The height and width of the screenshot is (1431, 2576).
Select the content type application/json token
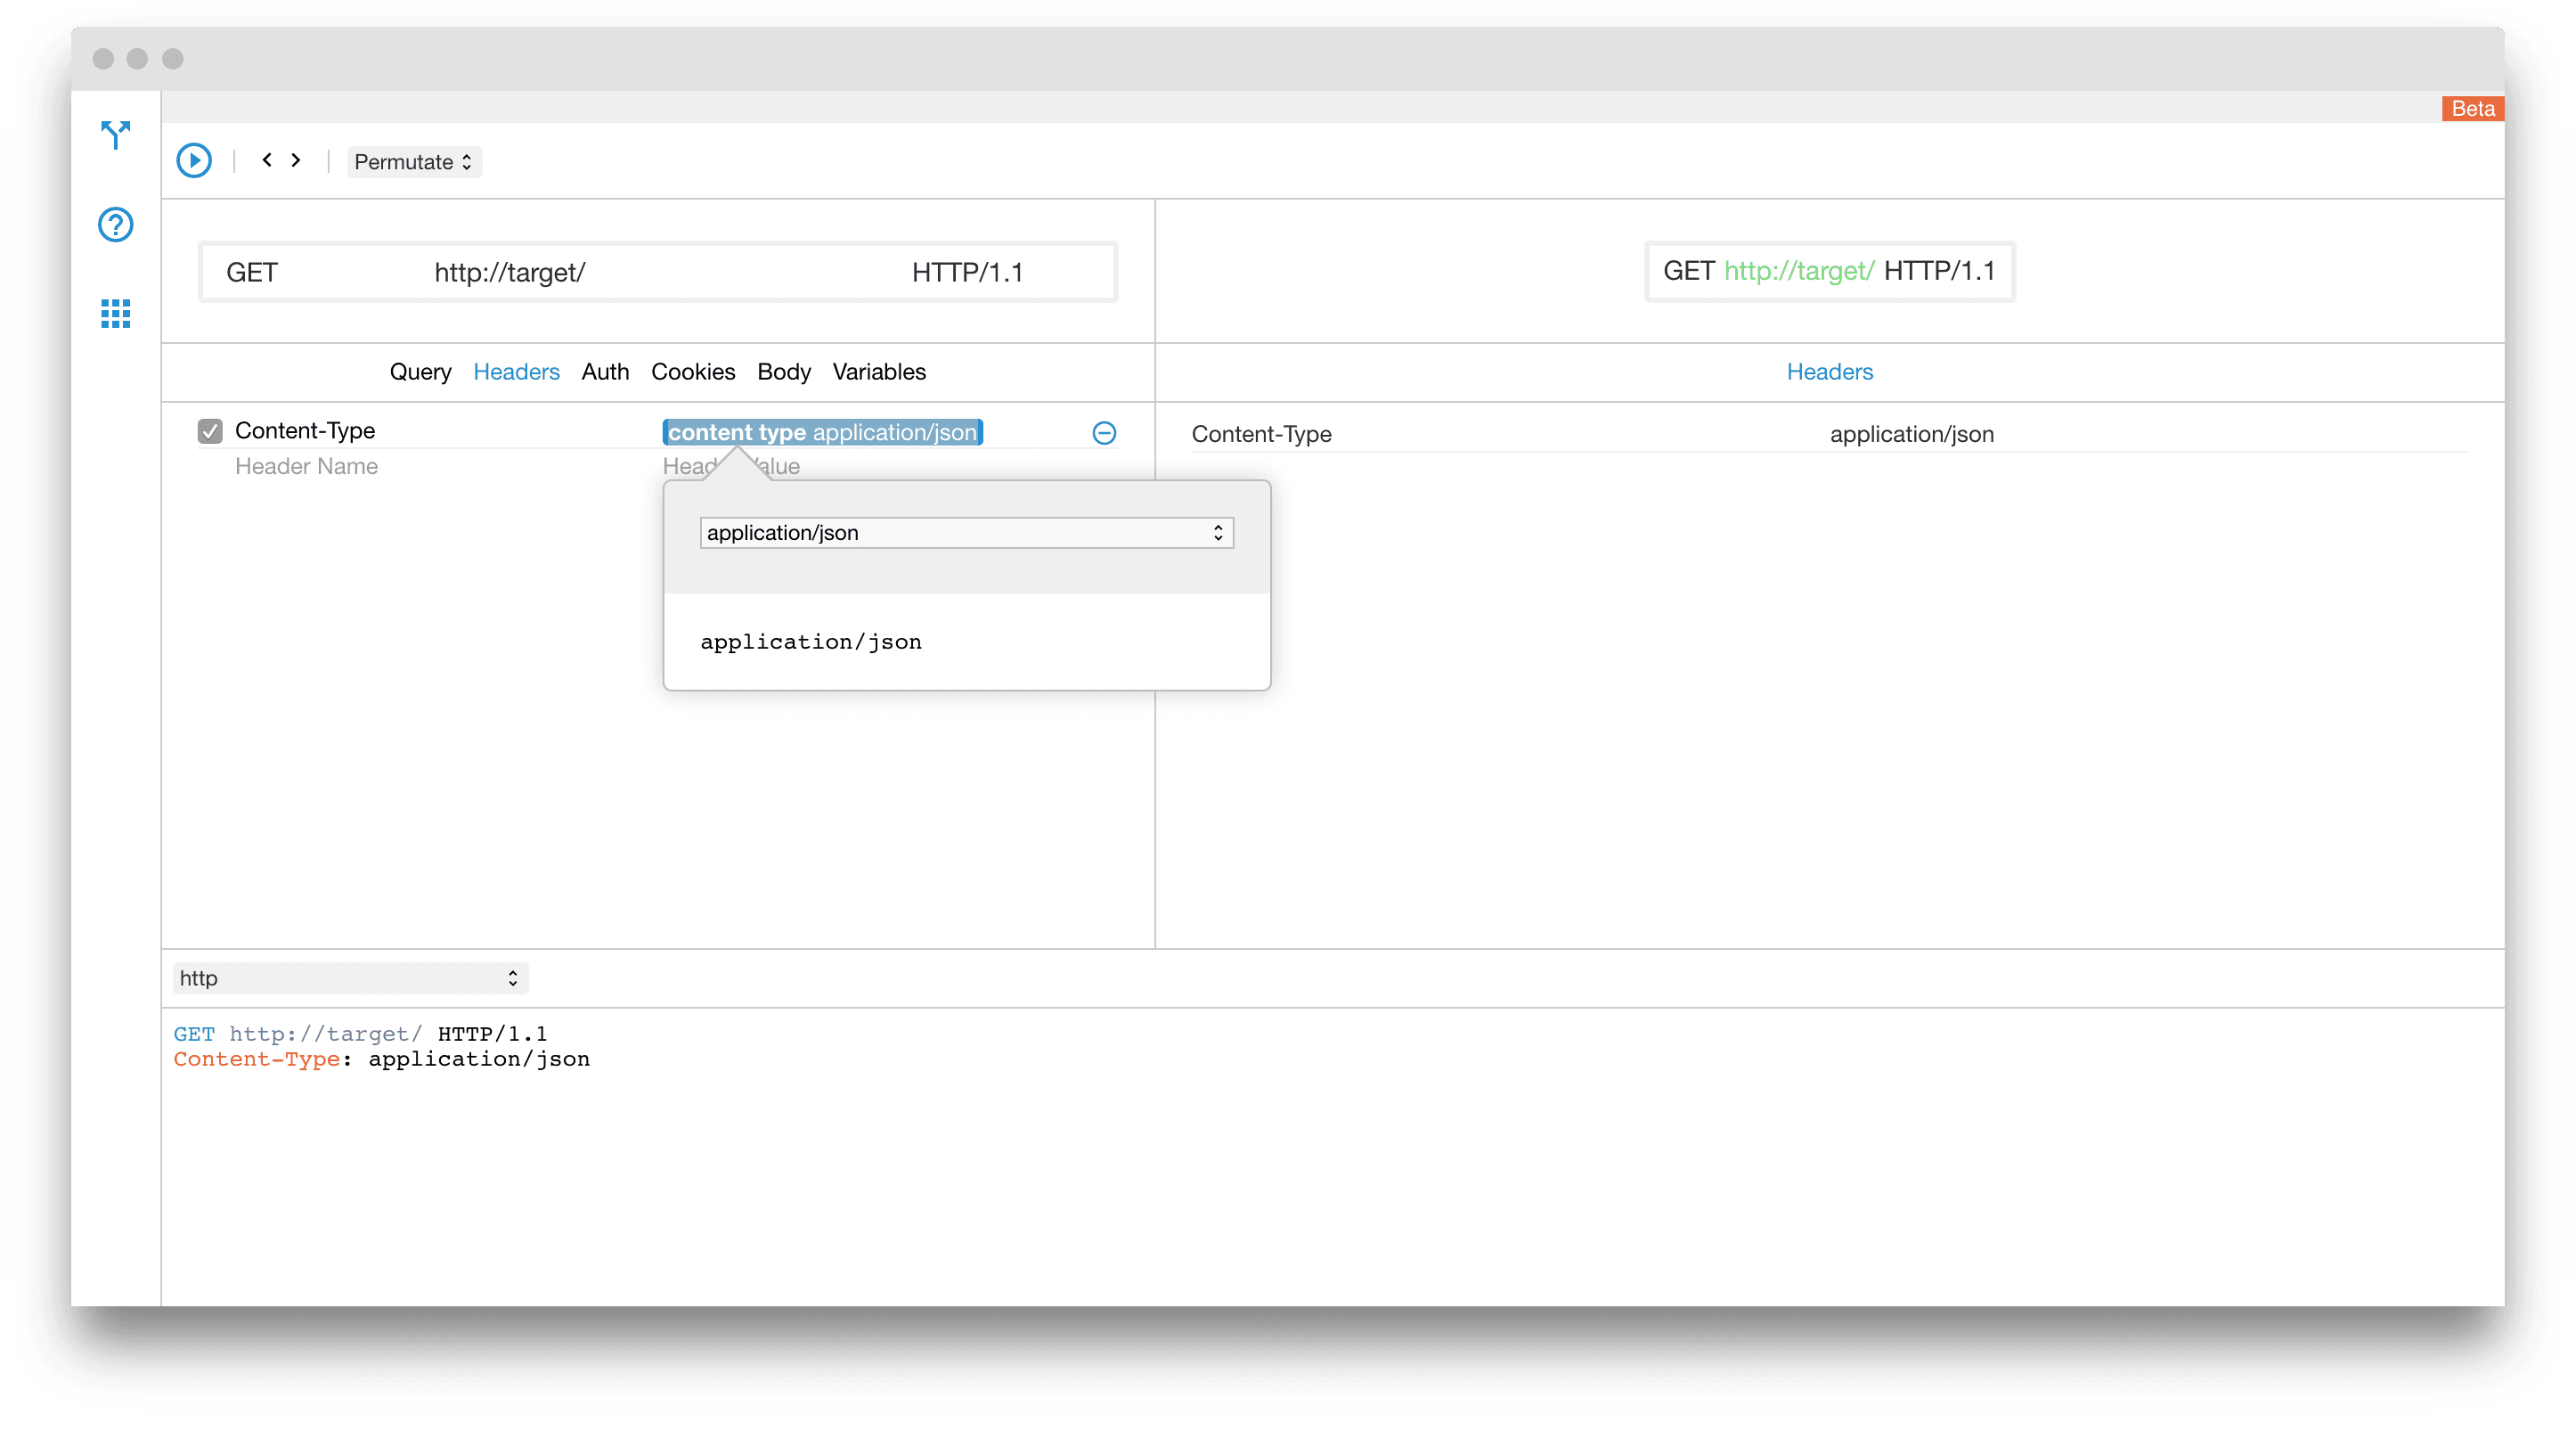(x=822, y=432)
